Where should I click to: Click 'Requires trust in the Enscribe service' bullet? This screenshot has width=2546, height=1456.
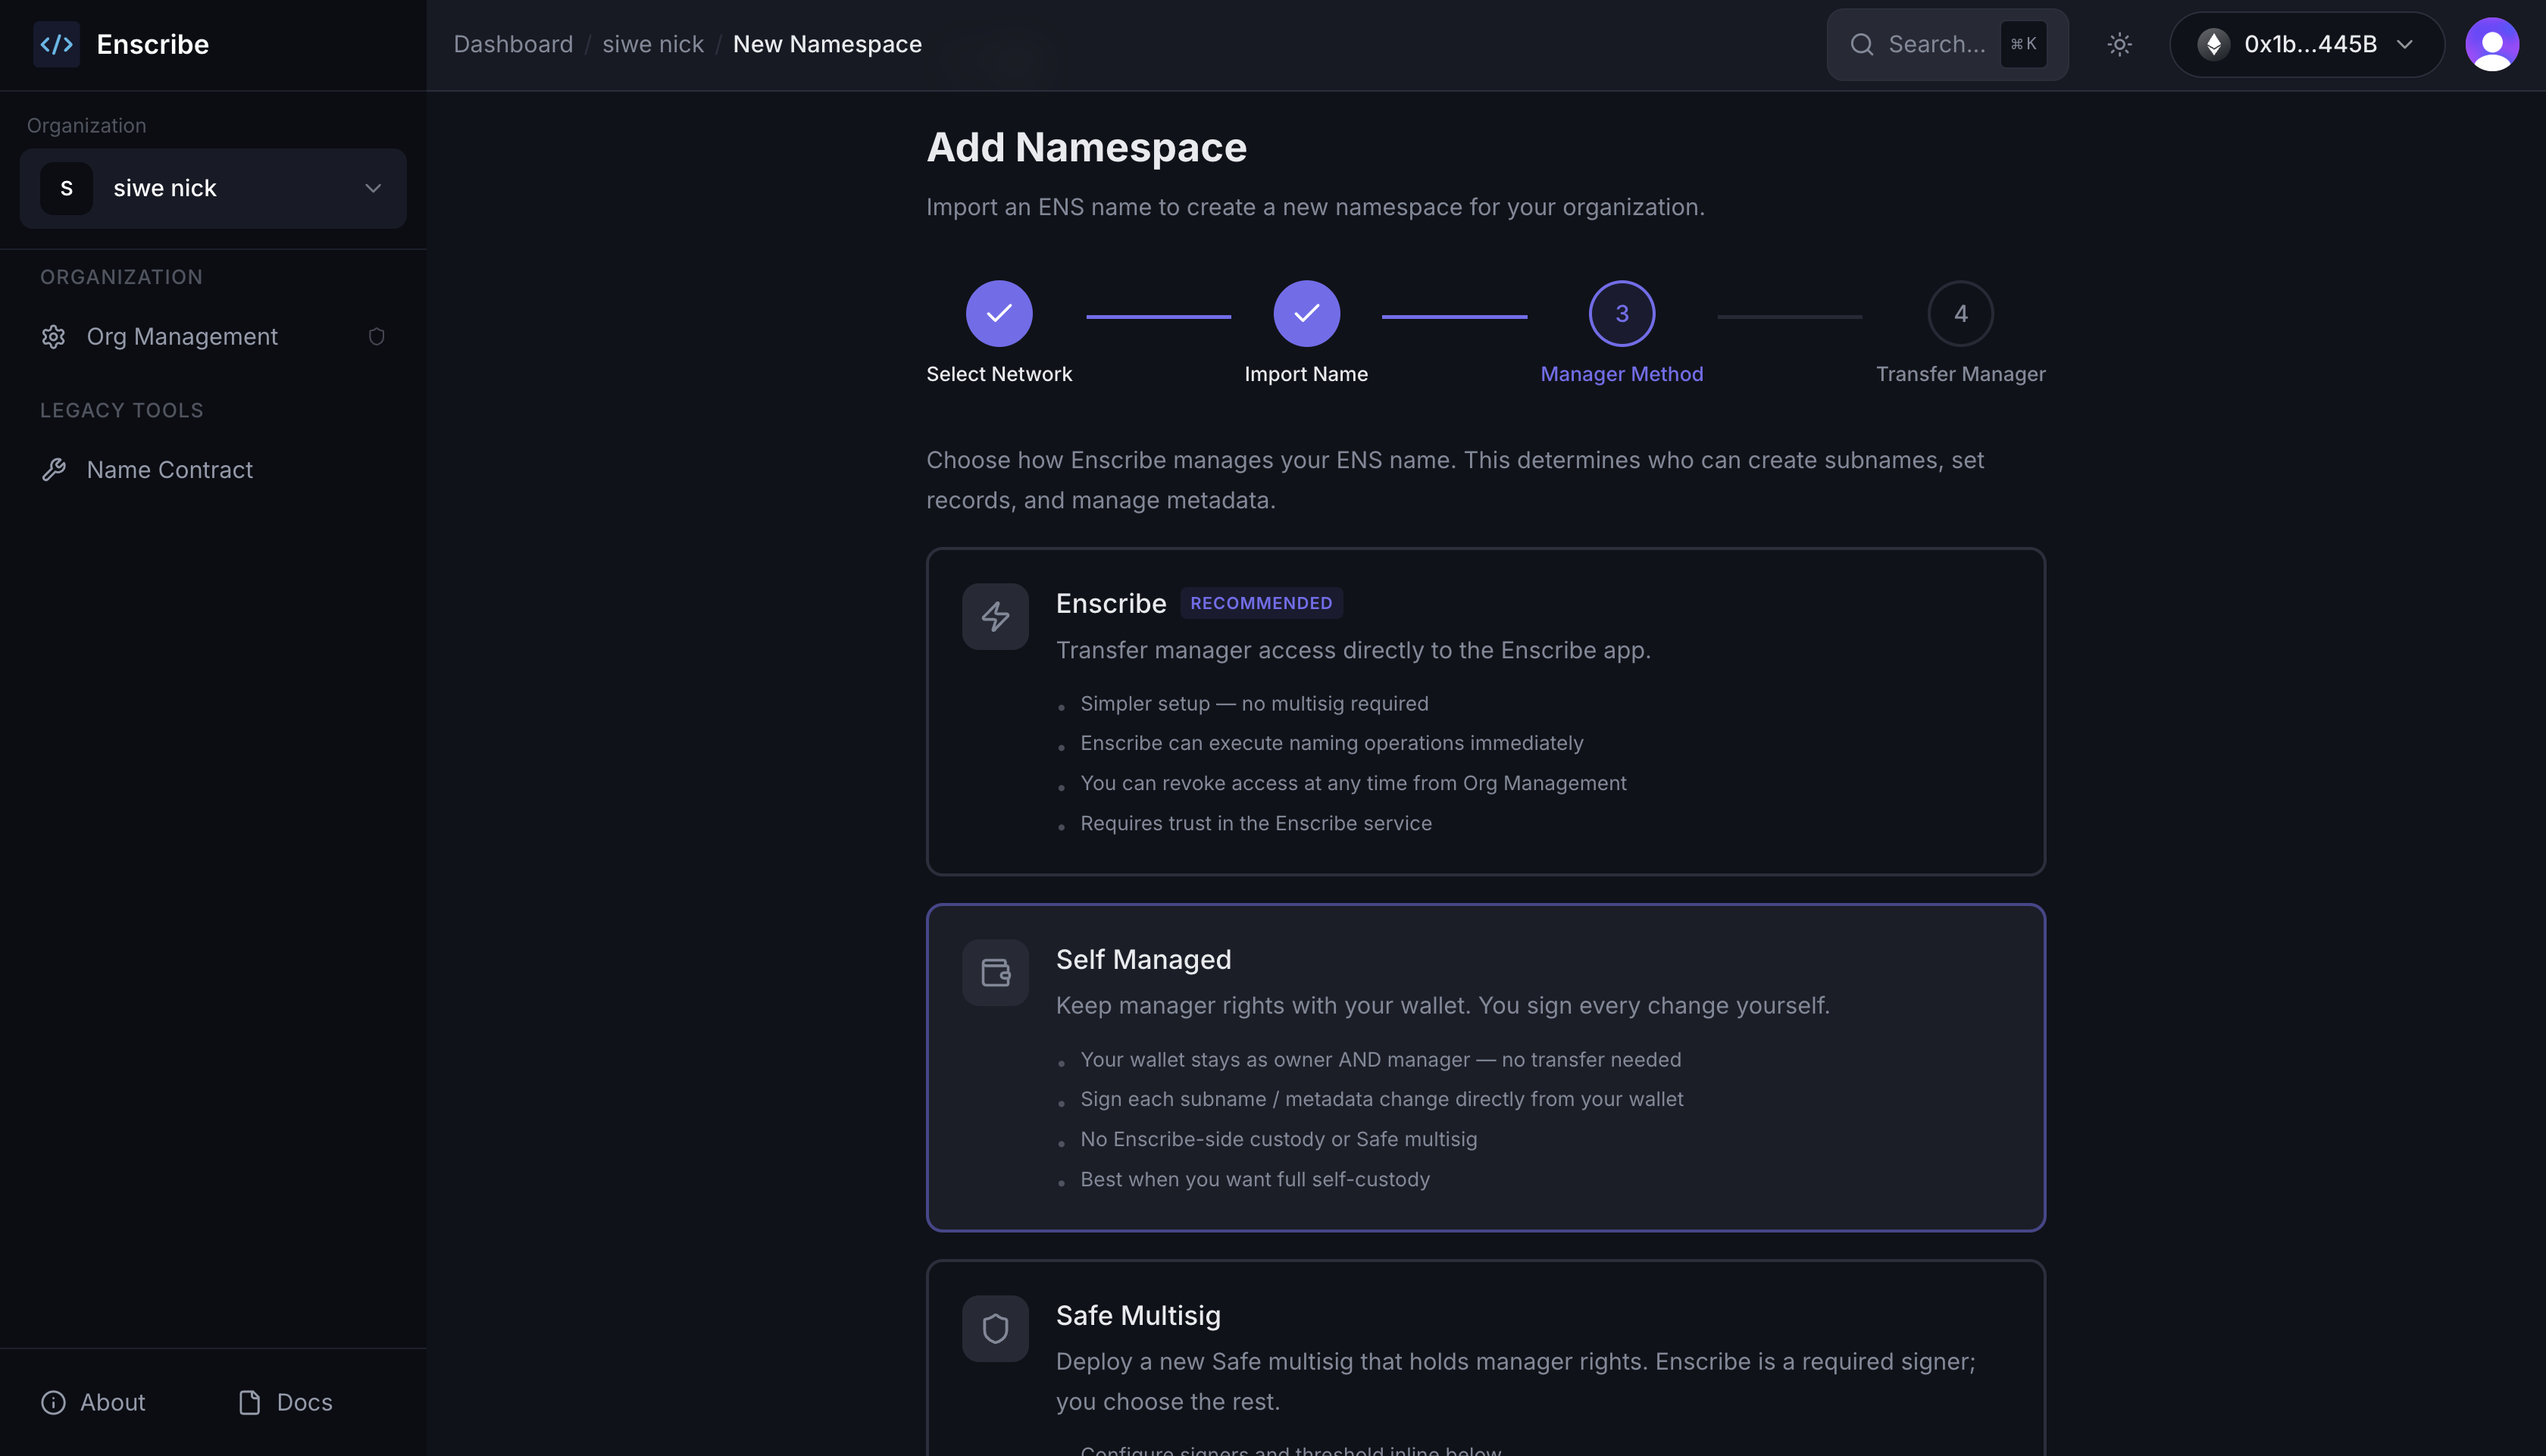(x=1256, y=823)
